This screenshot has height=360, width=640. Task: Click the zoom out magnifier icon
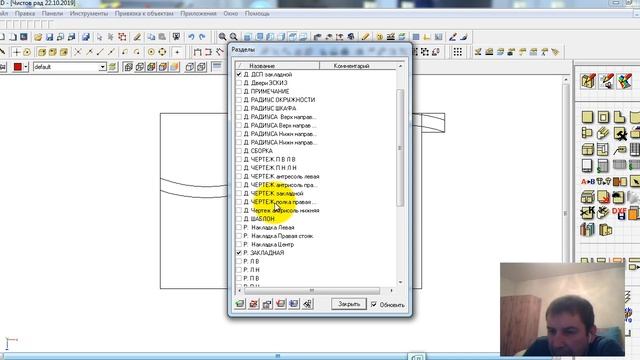click(x=233, y=37)
